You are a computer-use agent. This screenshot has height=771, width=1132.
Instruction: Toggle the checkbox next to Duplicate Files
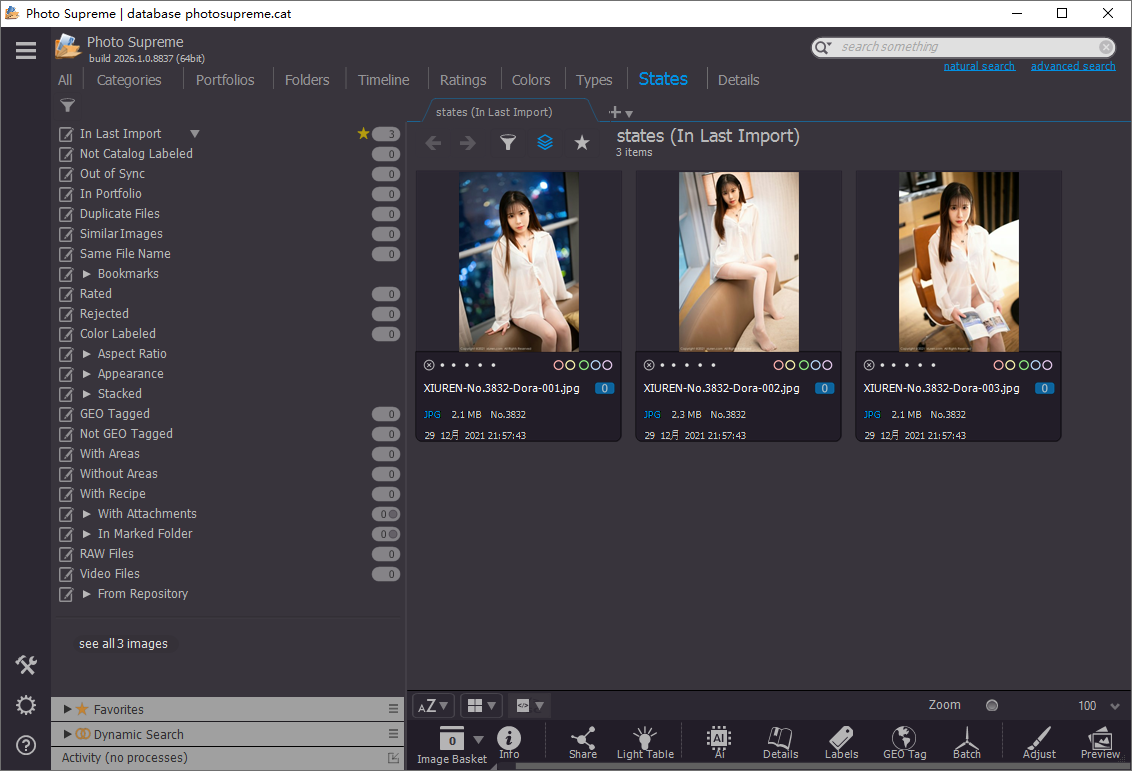click(67, 214)
